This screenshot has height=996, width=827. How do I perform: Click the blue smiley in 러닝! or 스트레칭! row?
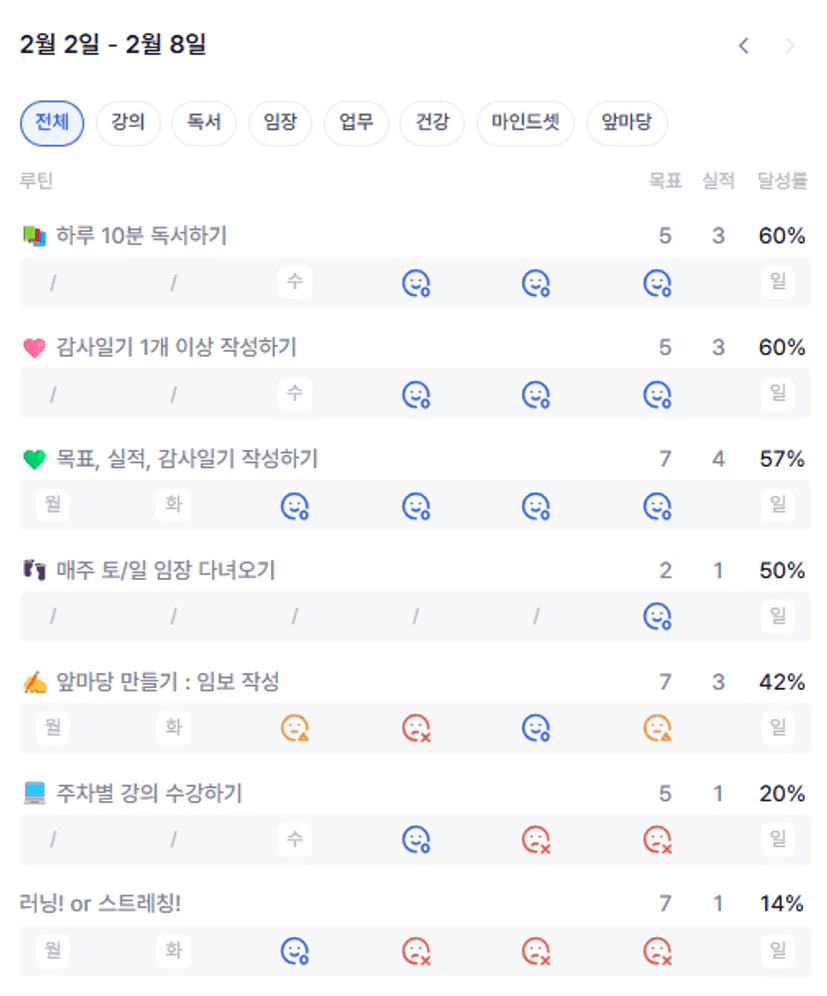pos(295,950)
